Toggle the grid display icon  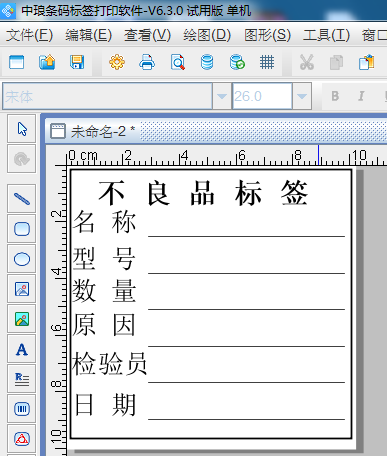point(267,62)
